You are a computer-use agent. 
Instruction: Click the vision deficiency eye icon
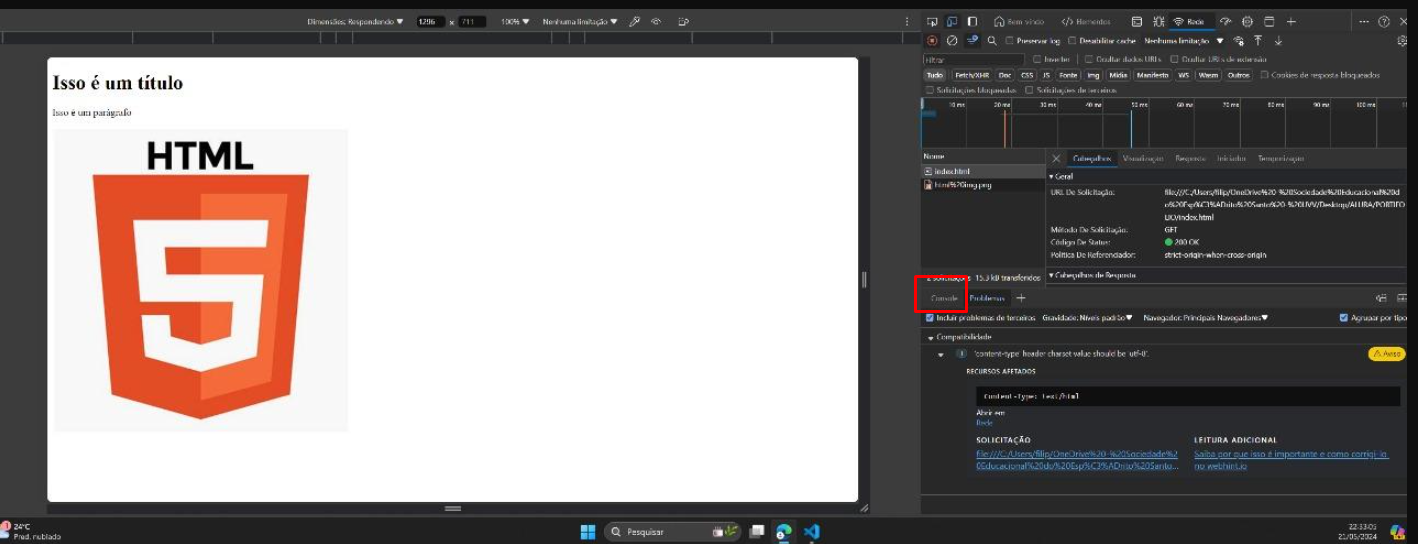[656, 21]
